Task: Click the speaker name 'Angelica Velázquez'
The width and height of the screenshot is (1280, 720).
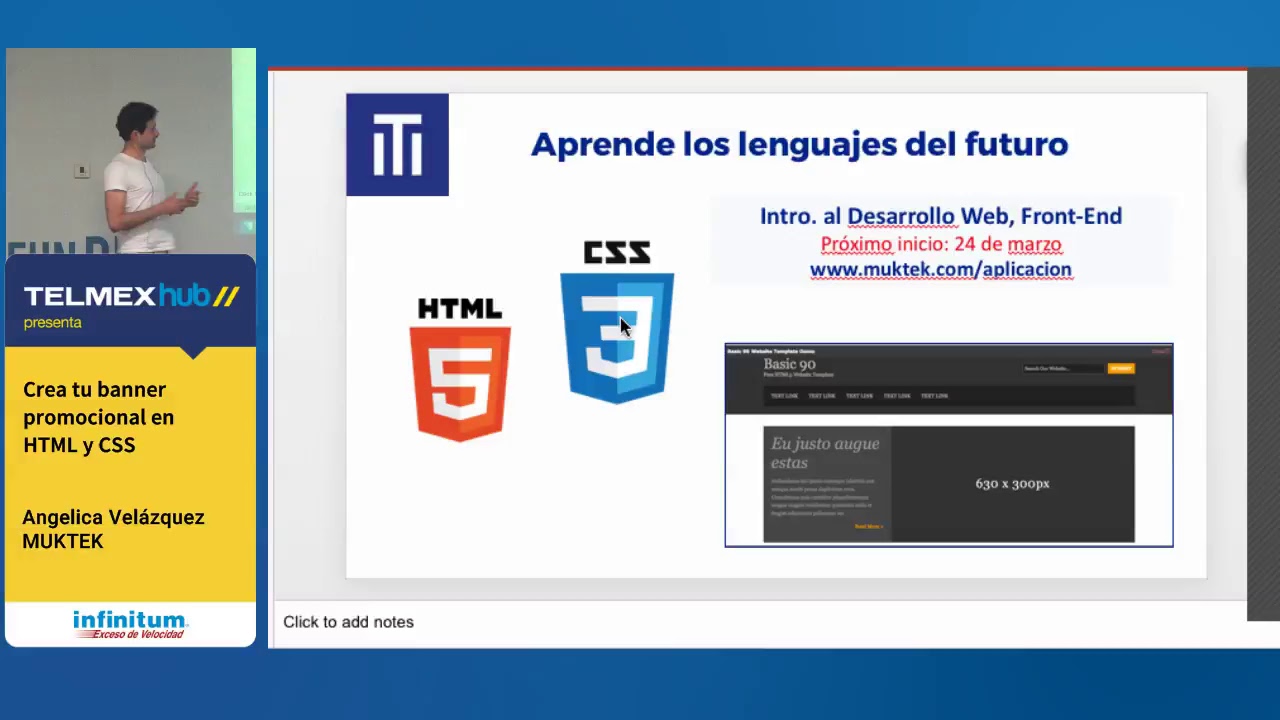Action: click(x=113, y=517)
